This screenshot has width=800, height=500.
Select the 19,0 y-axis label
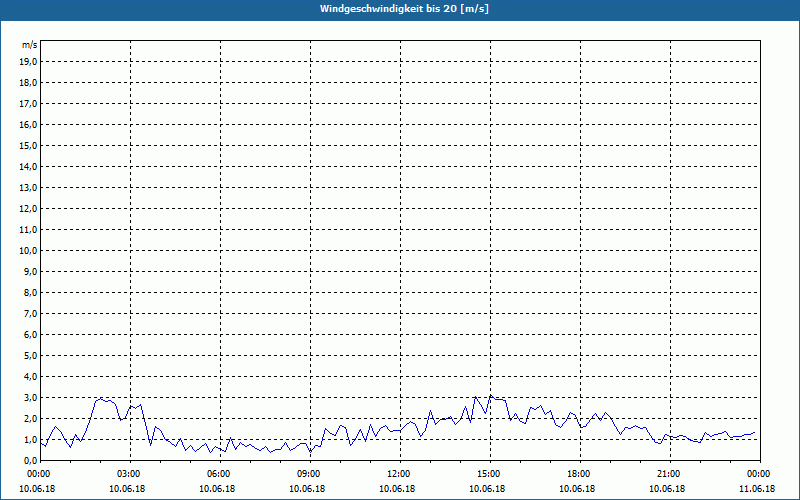[29, 61]
